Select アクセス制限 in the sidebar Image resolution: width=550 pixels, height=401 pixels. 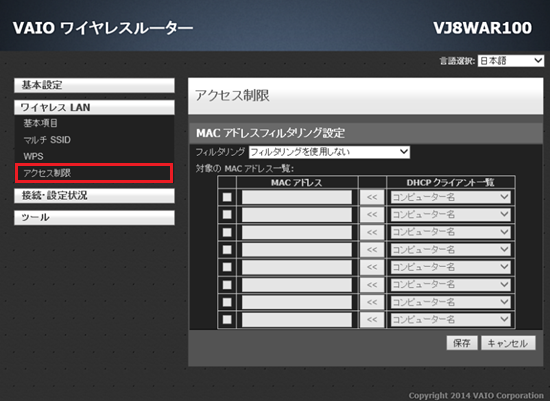(94, 173)
